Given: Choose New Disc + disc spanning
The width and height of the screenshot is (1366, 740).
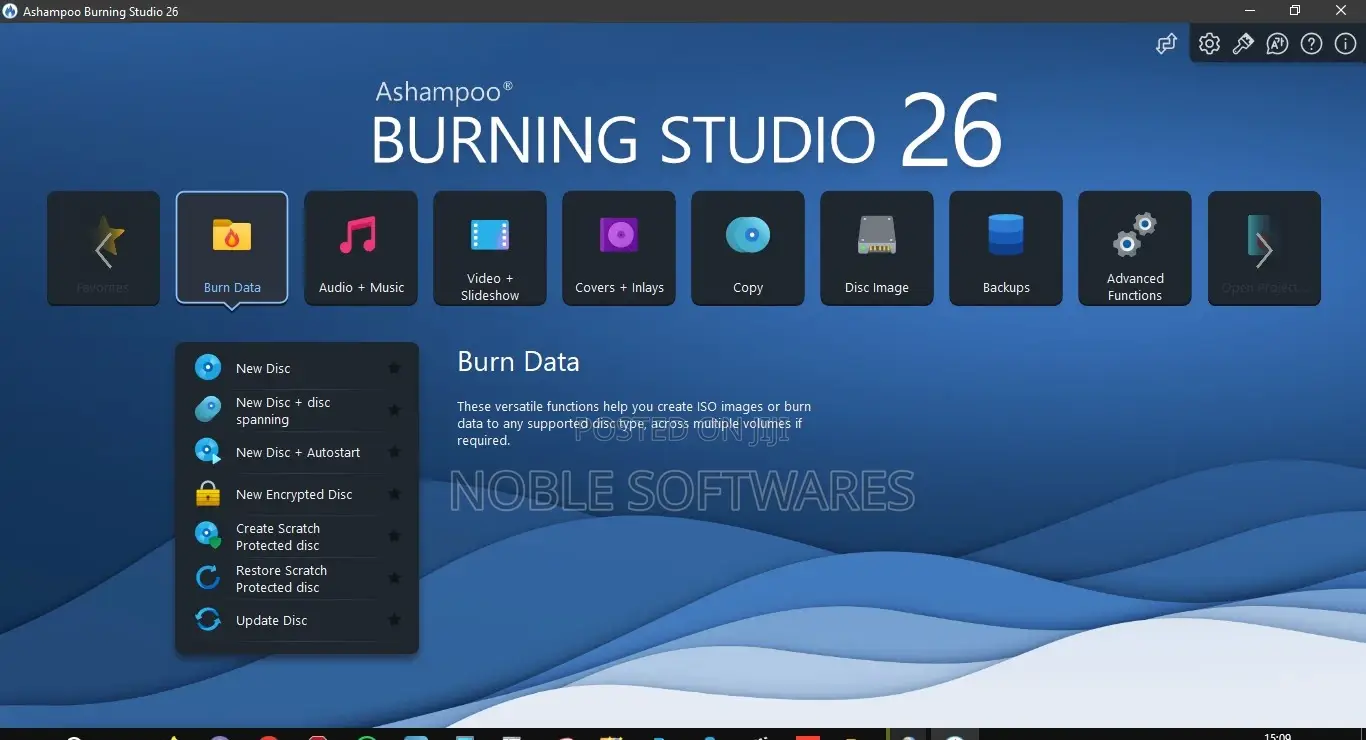Looking at the screenshot, I should tap(286, 411).
